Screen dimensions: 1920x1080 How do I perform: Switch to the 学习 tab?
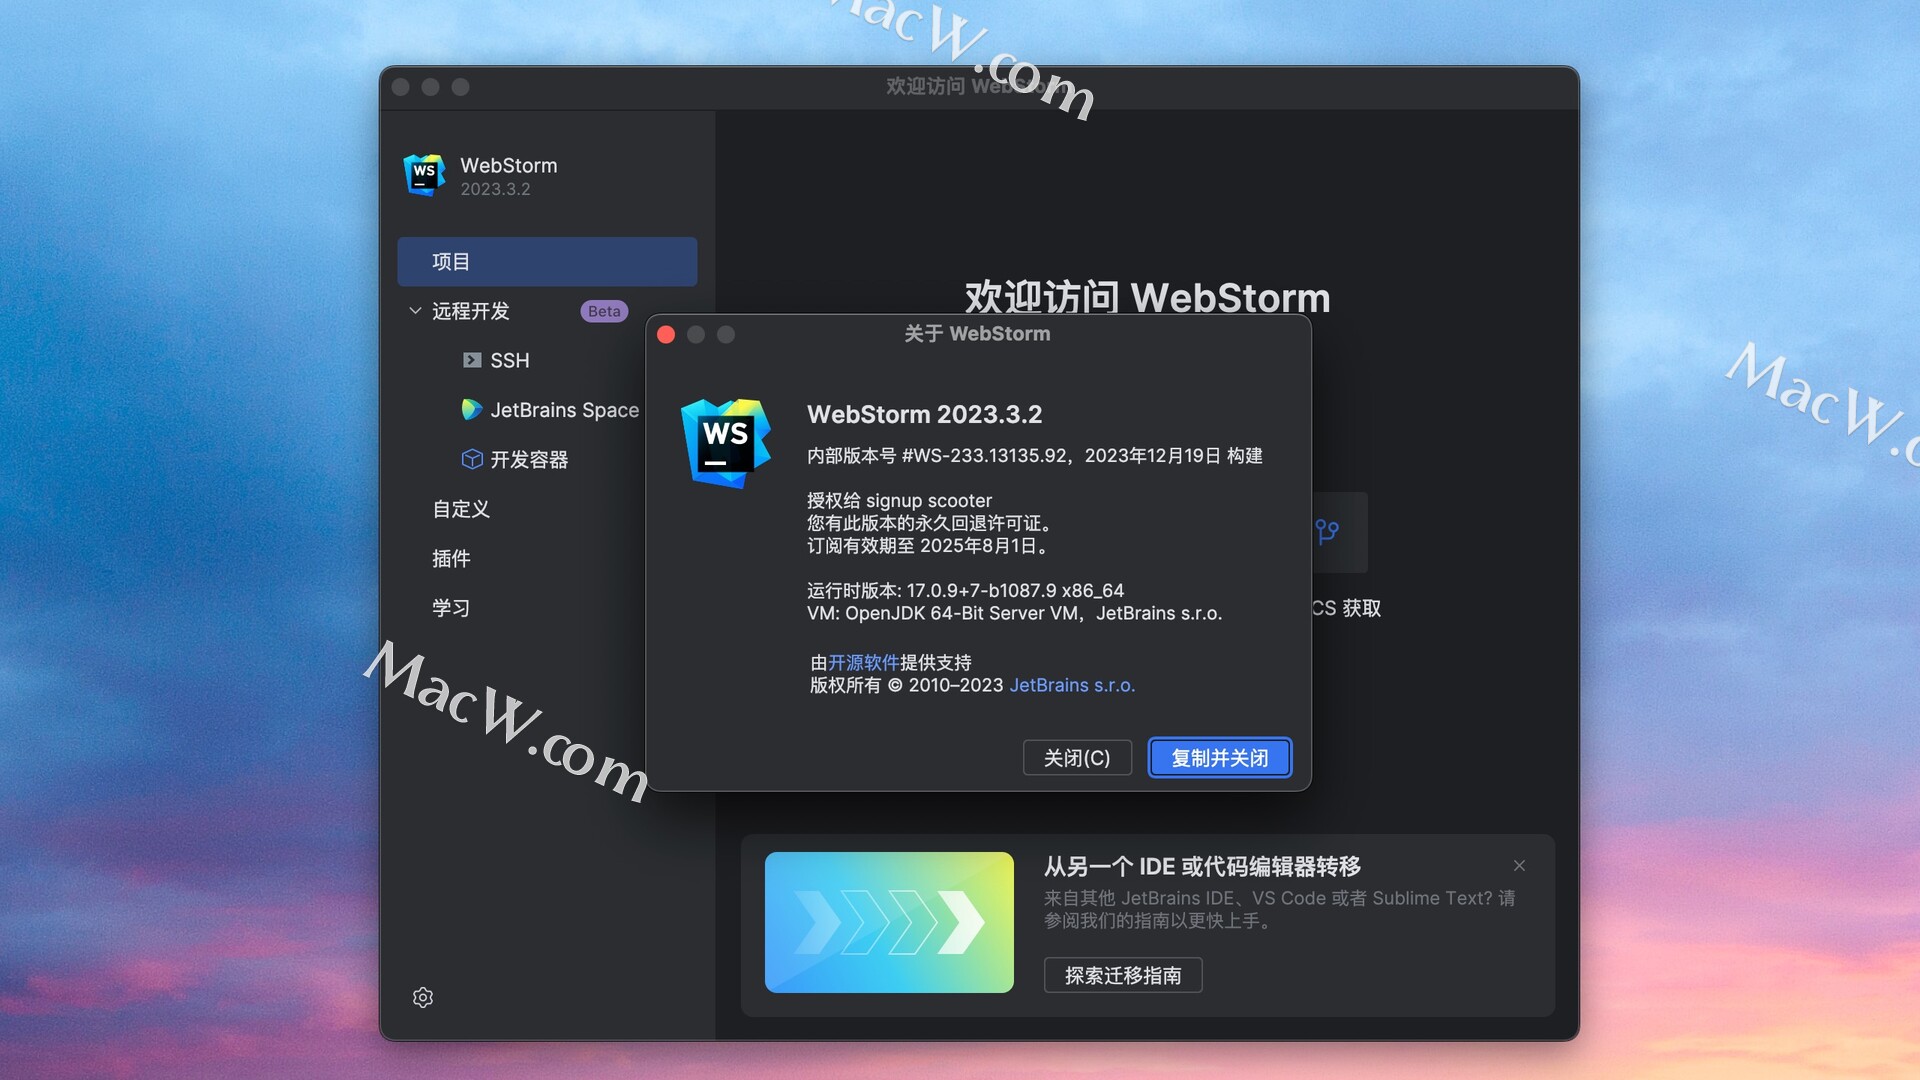coord(451,608)
